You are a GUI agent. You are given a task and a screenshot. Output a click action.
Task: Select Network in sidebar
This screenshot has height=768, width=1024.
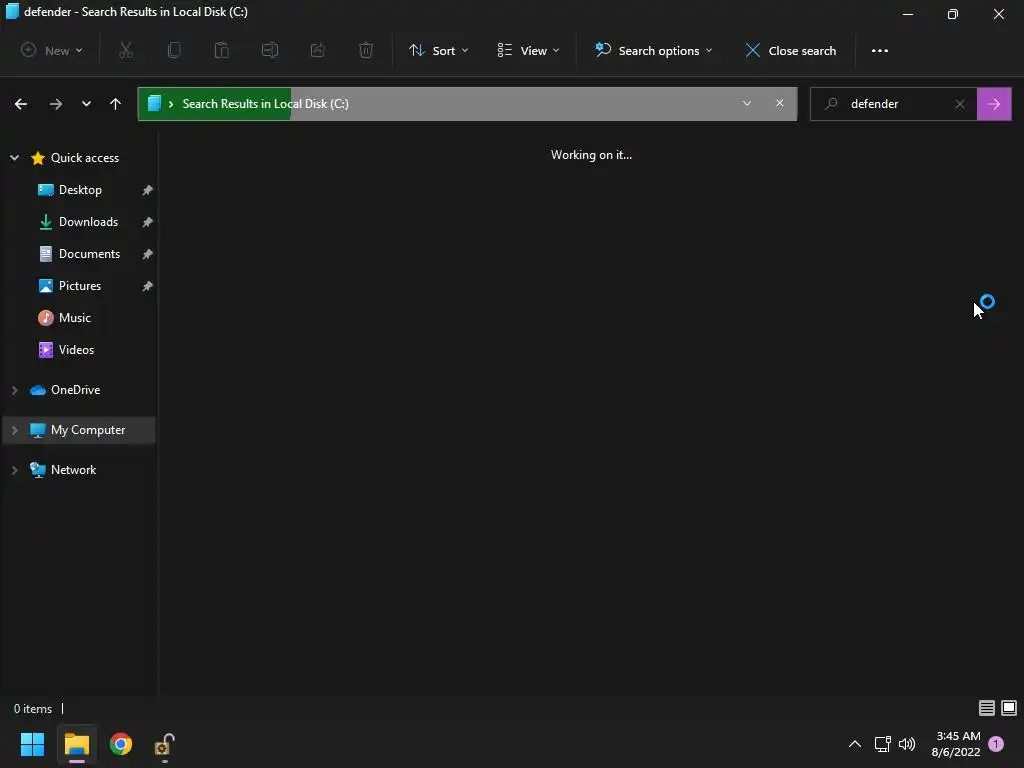73,470
